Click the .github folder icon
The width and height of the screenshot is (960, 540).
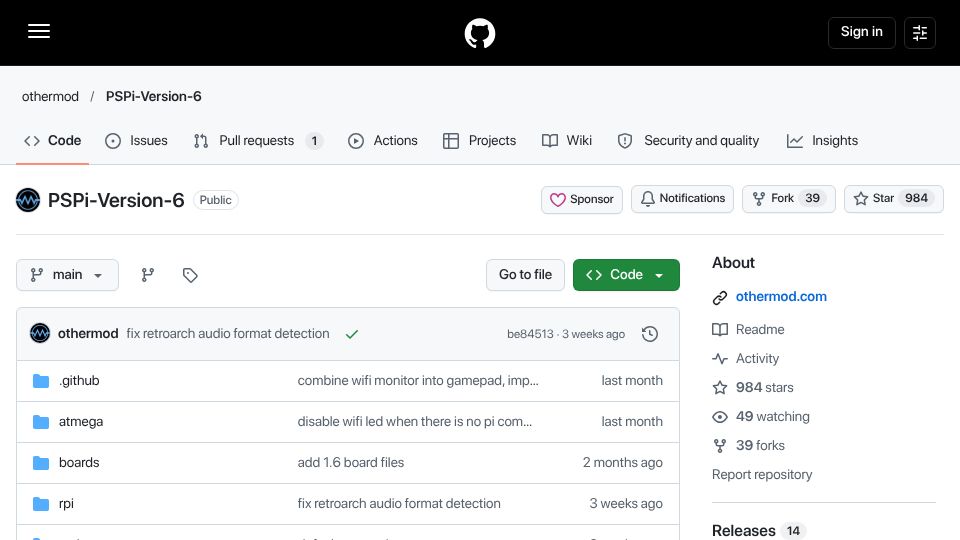(x=41, y=381)
